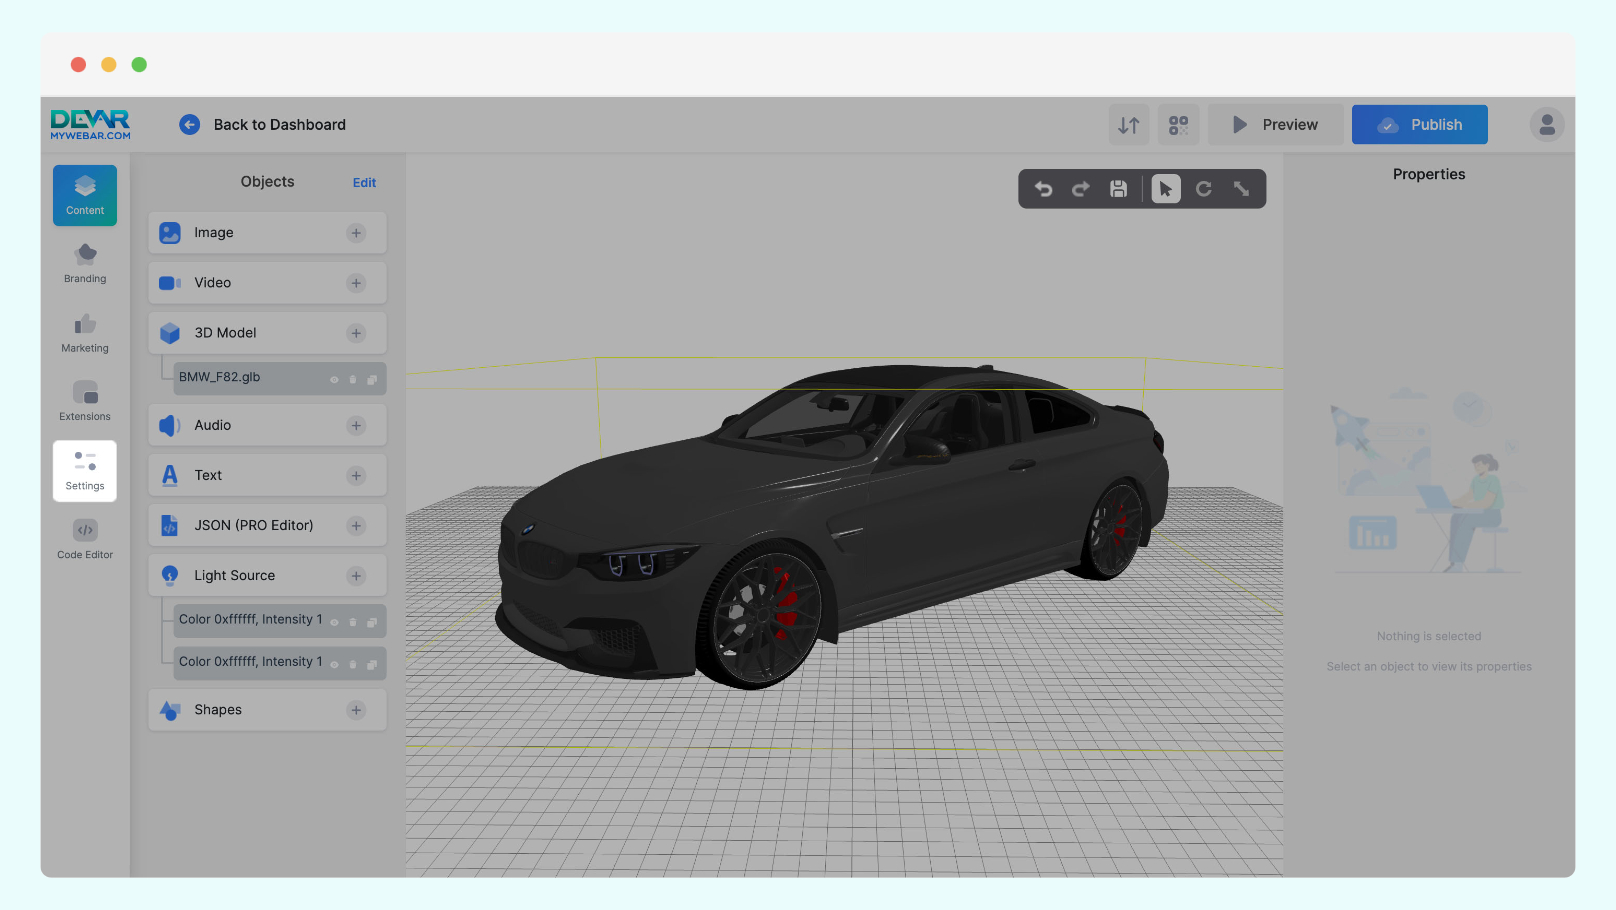Click the plus button on Shapes row
The image size is (1616, 910).
(x=356, y=710)
